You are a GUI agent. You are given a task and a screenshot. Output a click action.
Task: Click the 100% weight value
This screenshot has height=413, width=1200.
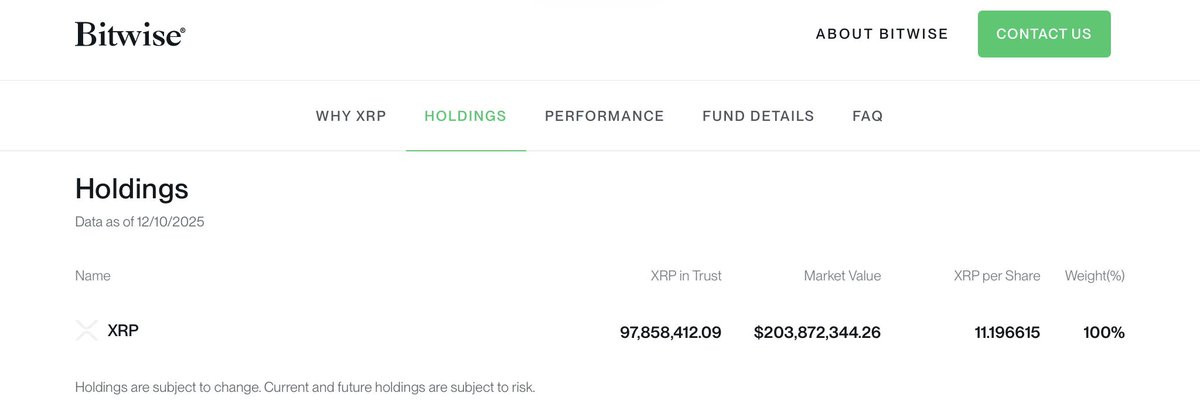tap(1104, 332)
